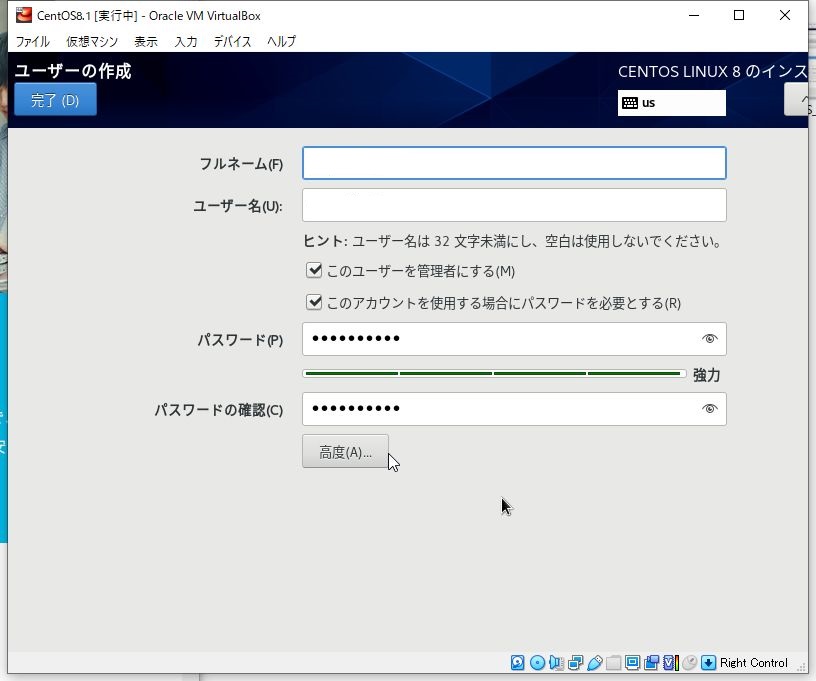
Task: Open the 仮想マシン menu
Action: point(92,41)
